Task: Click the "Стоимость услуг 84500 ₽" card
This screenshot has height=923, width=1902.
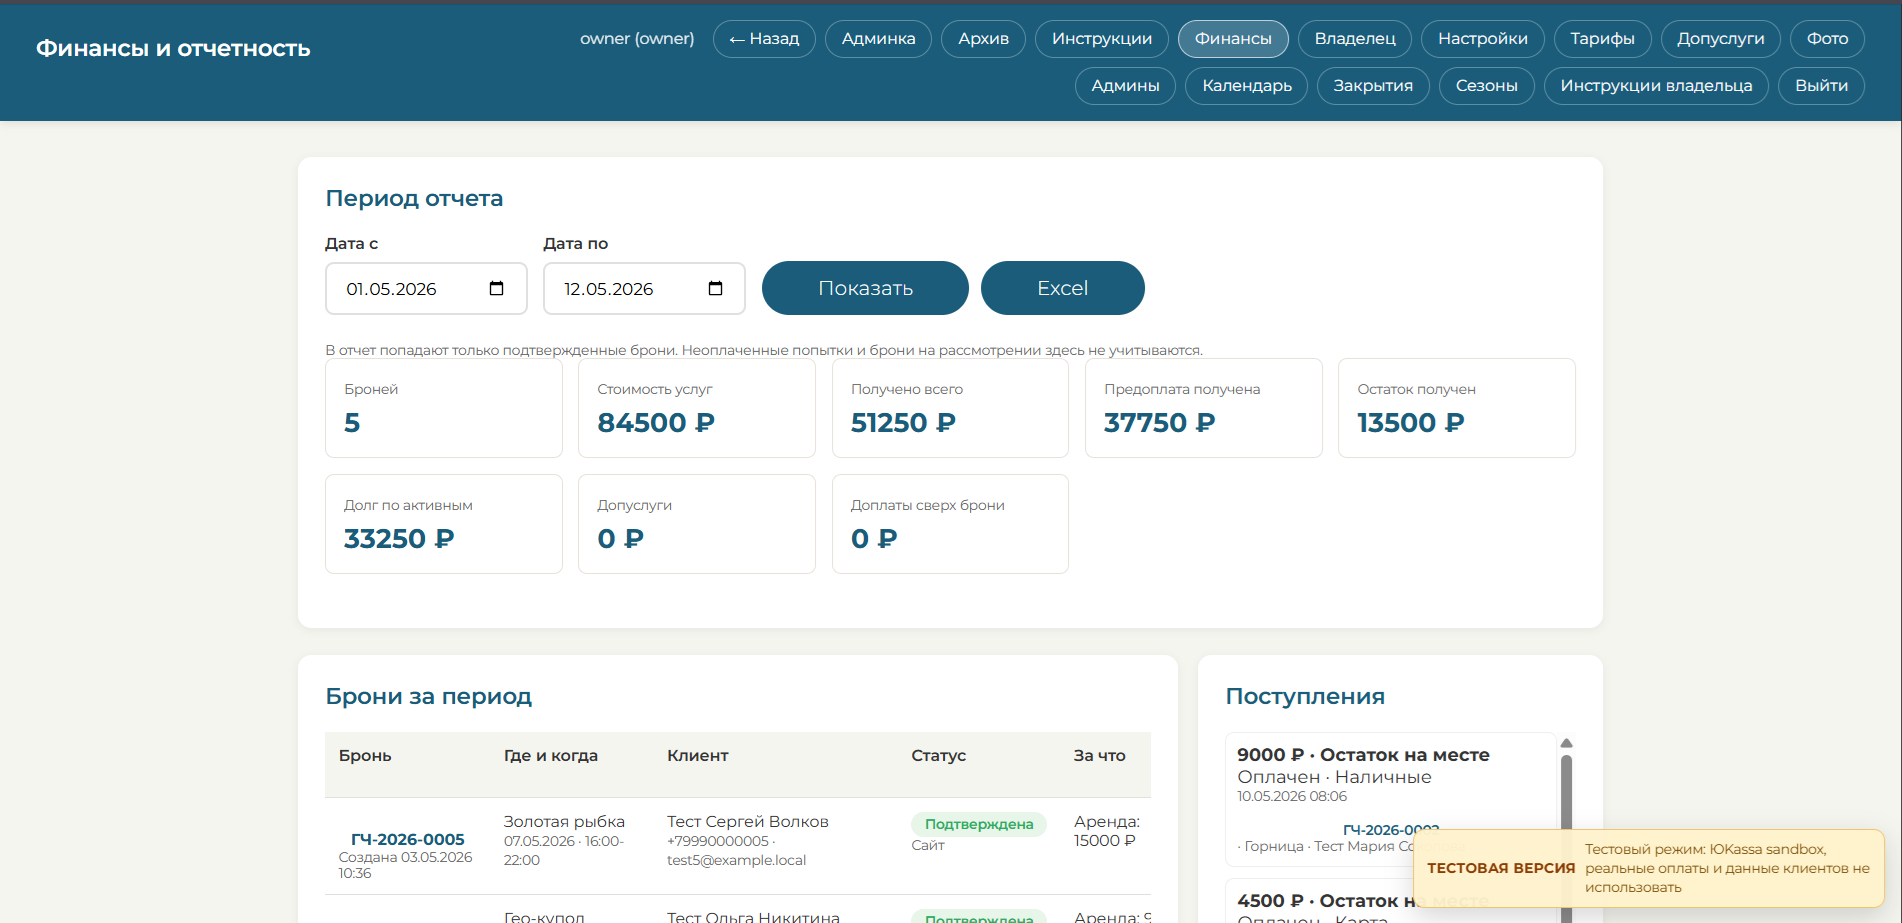Action: tap(697, 408)
